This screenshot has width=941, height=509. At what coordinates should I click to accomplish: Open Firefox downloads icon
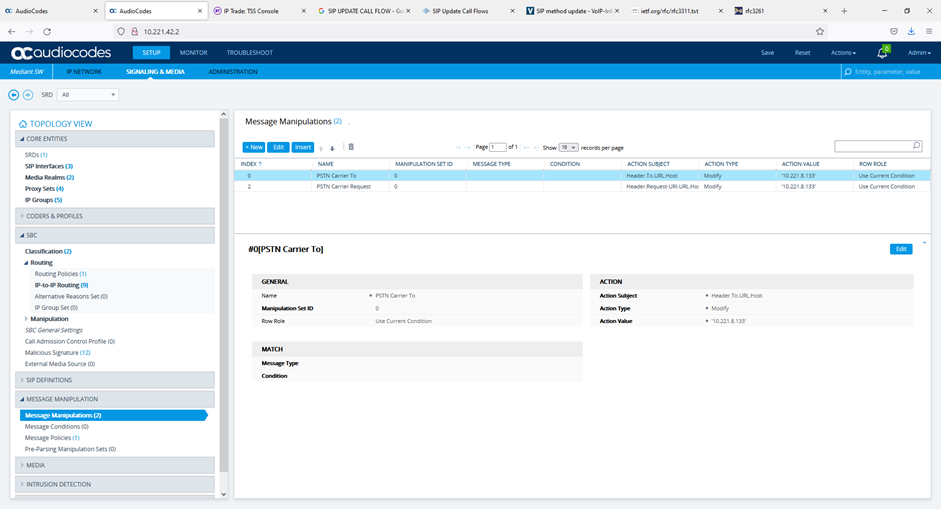point(911,31)
